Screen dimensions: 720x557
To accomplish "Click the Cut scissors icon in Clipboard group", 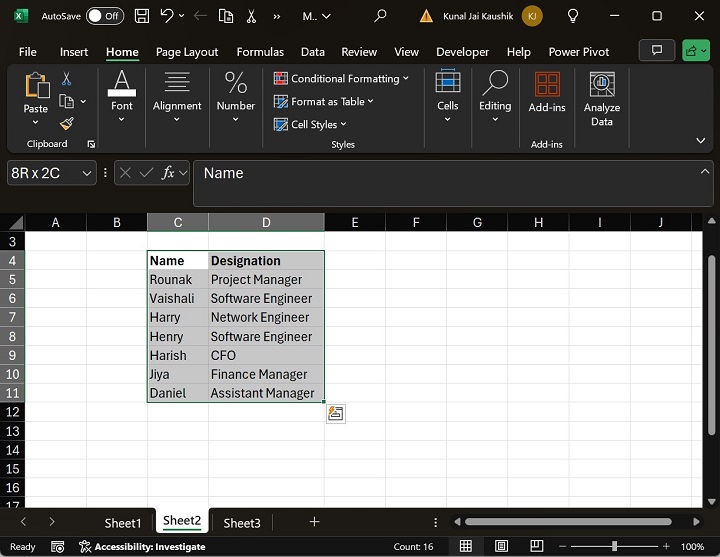I will tap(67, 79).
